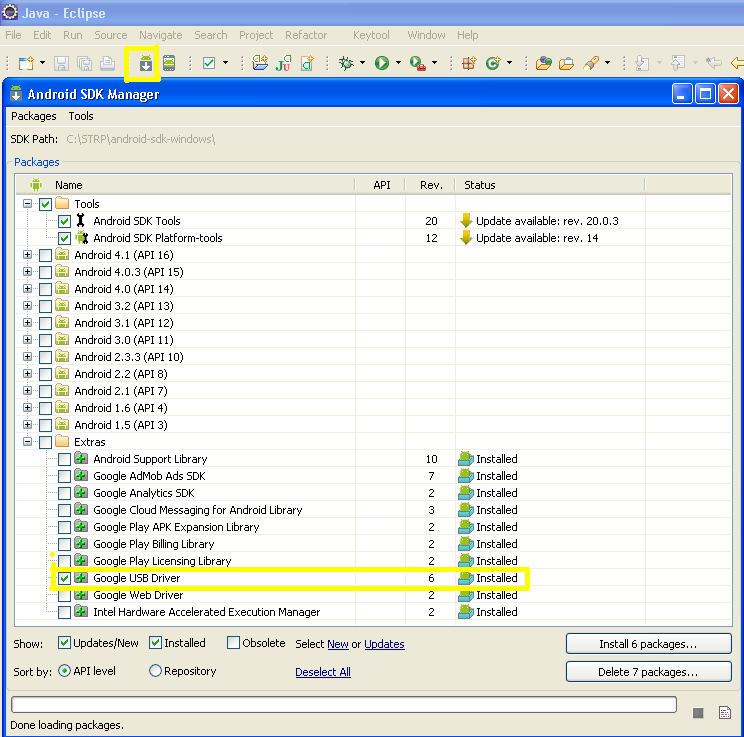Click the Run External Tools icon
This screenshot has height=737, width=744.
click(418, 63)
